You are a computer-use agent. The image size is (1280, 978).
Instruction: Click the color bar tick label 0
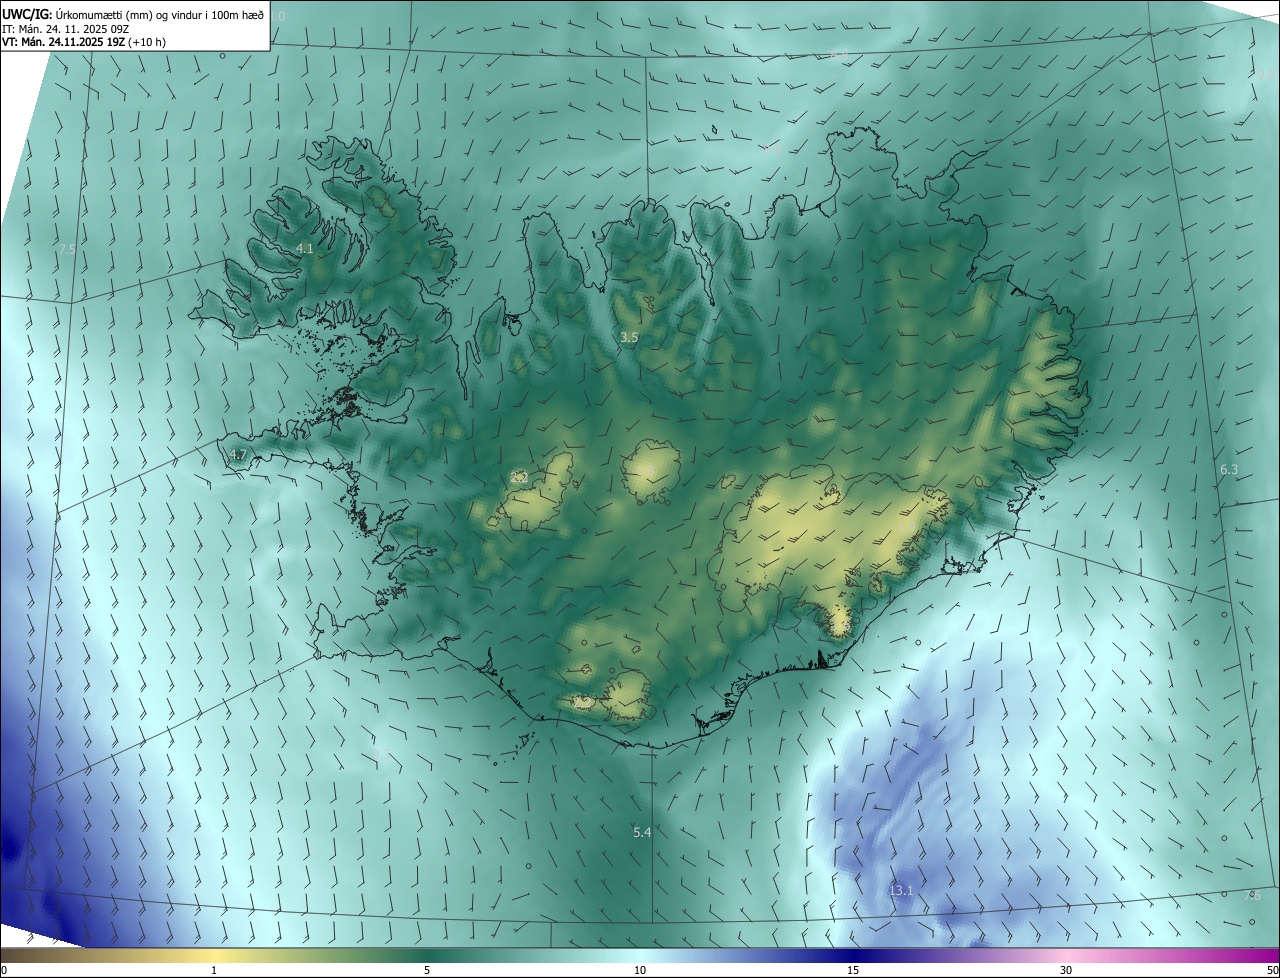tap(4, 971)
